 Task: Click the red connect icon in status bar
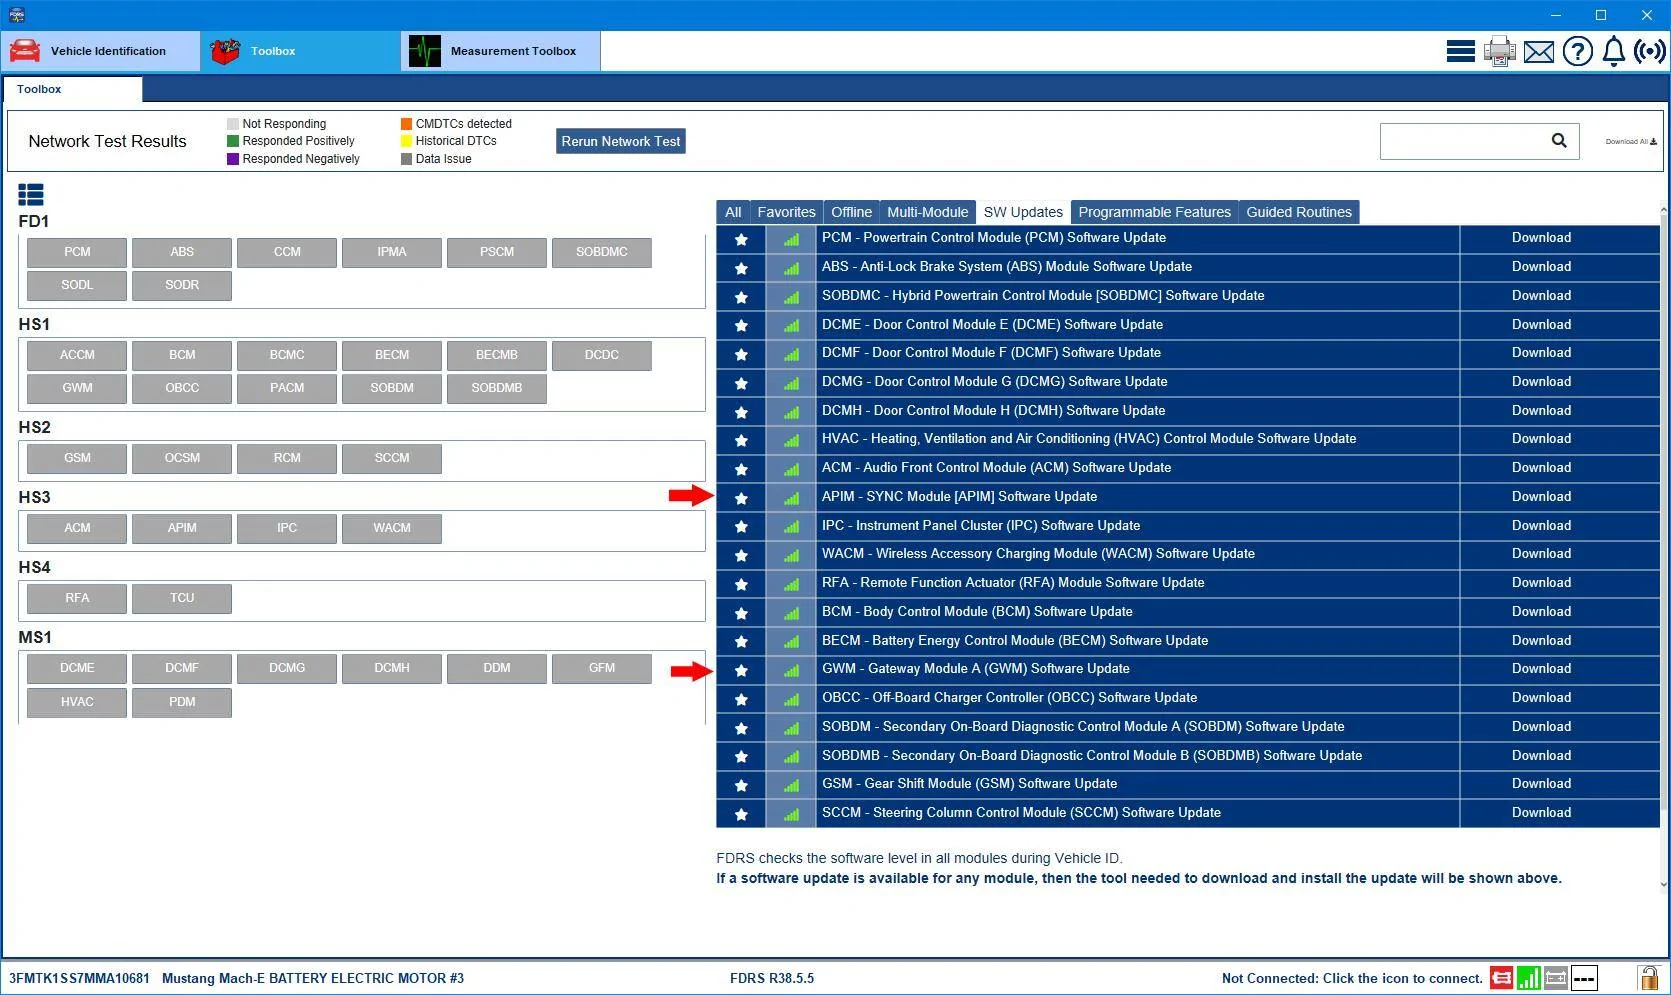tap(1501, 978)
